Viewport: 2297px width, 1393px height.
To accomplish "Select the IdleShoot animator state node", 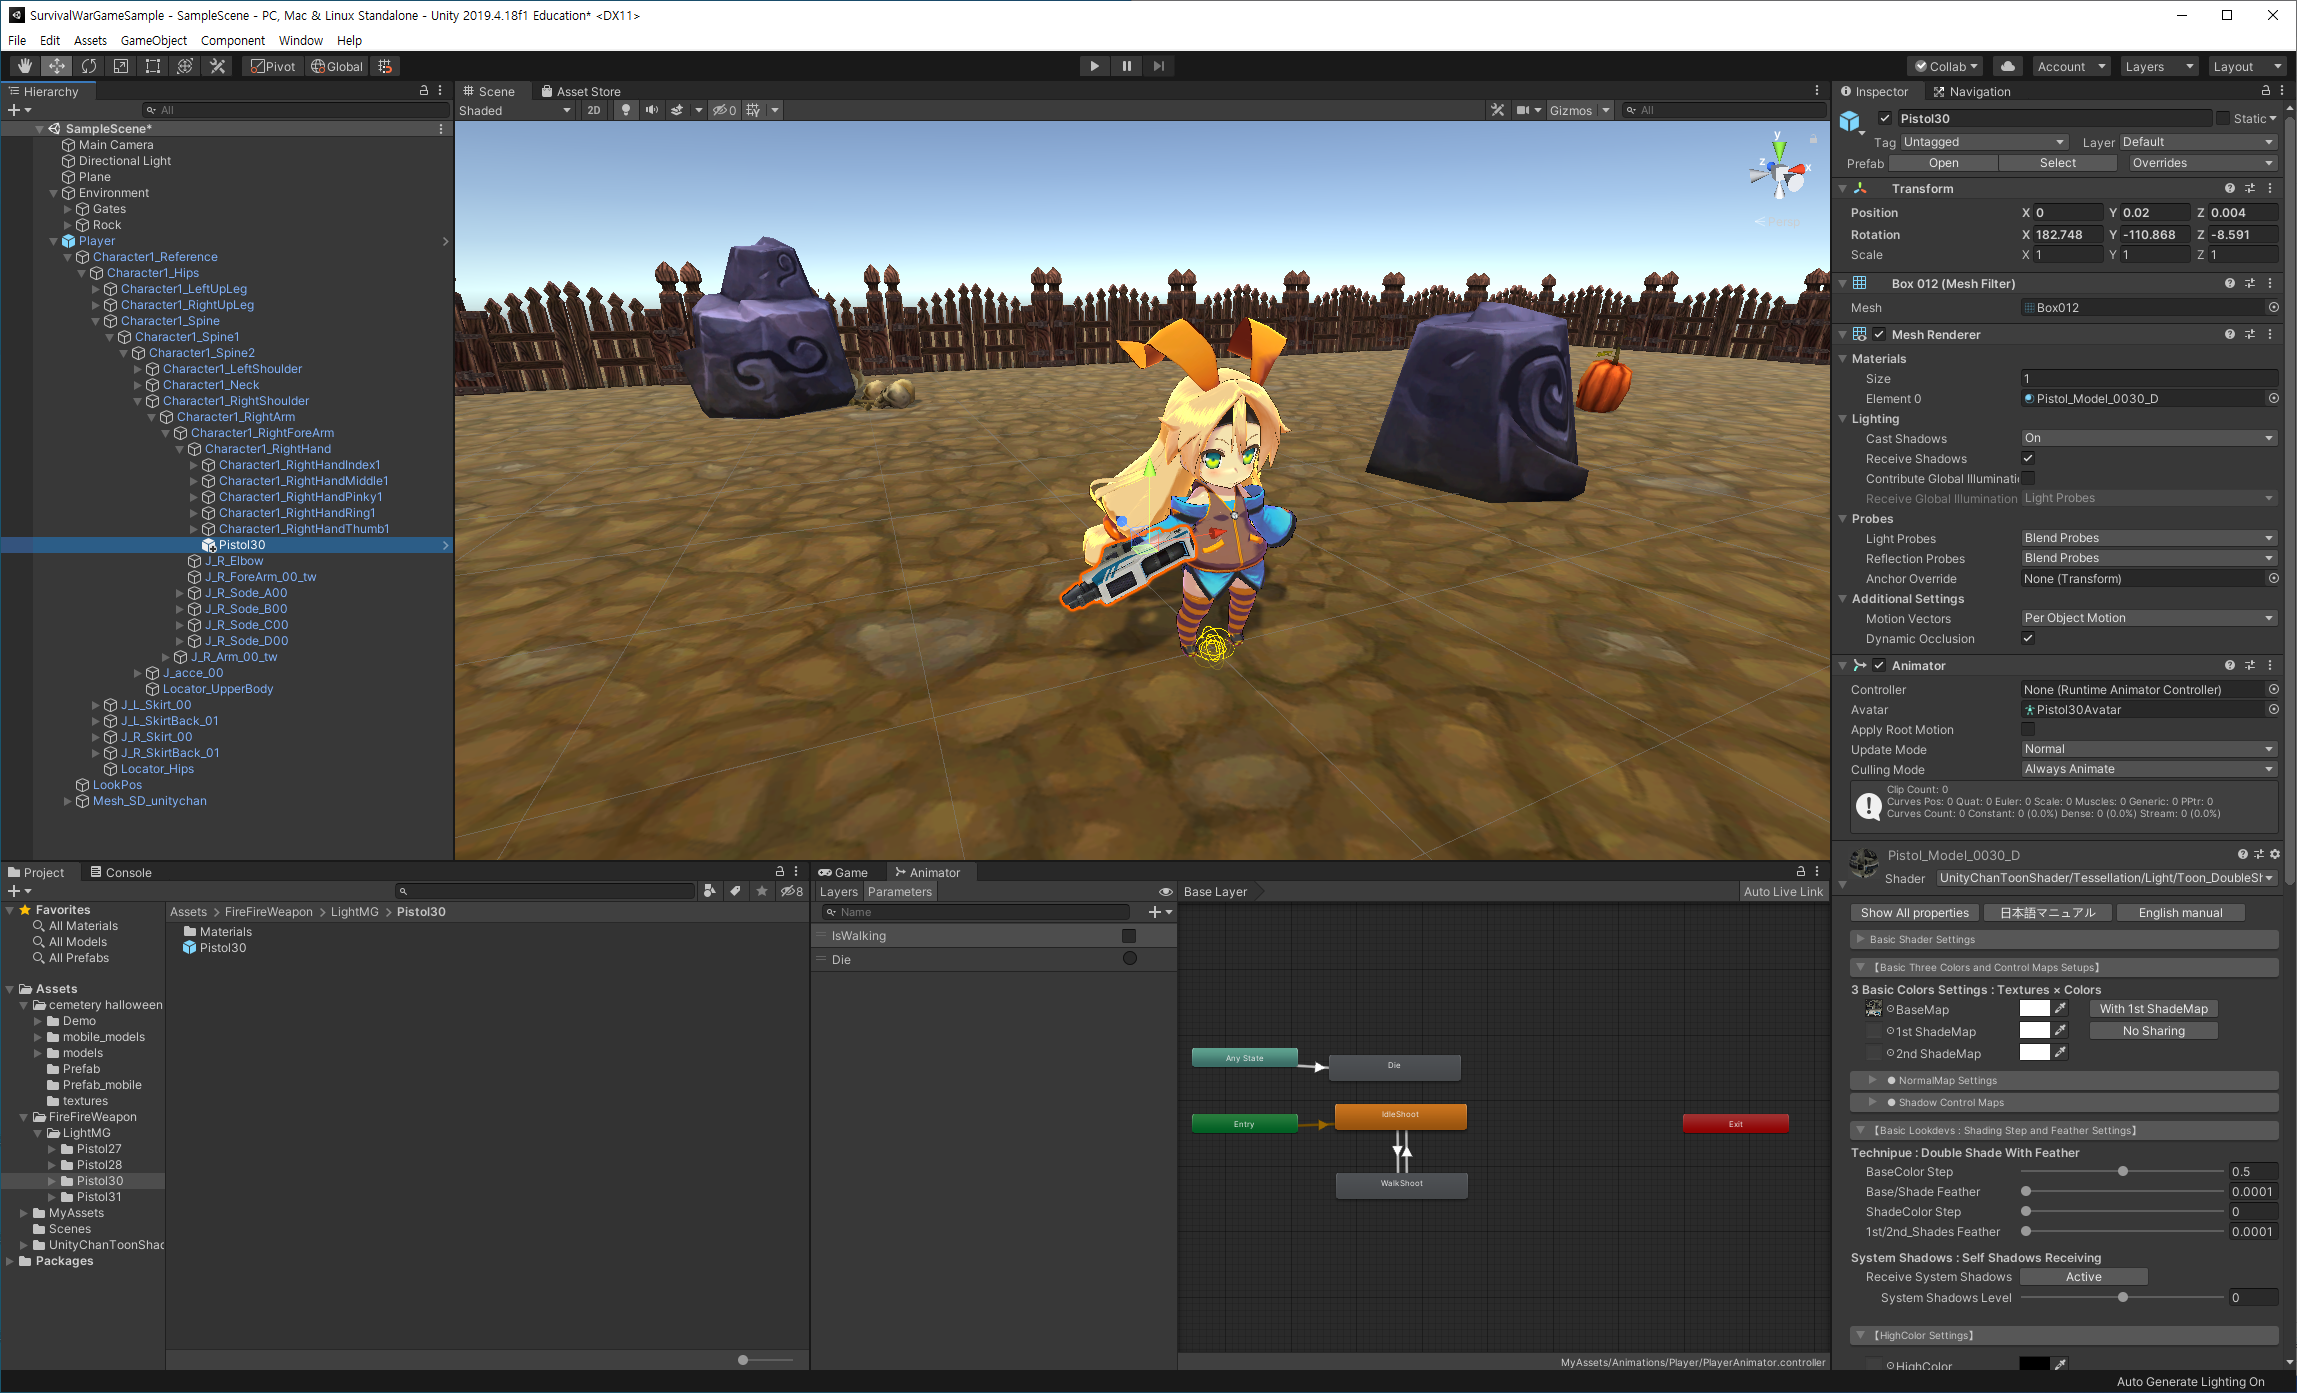I will [1400, 1116].
